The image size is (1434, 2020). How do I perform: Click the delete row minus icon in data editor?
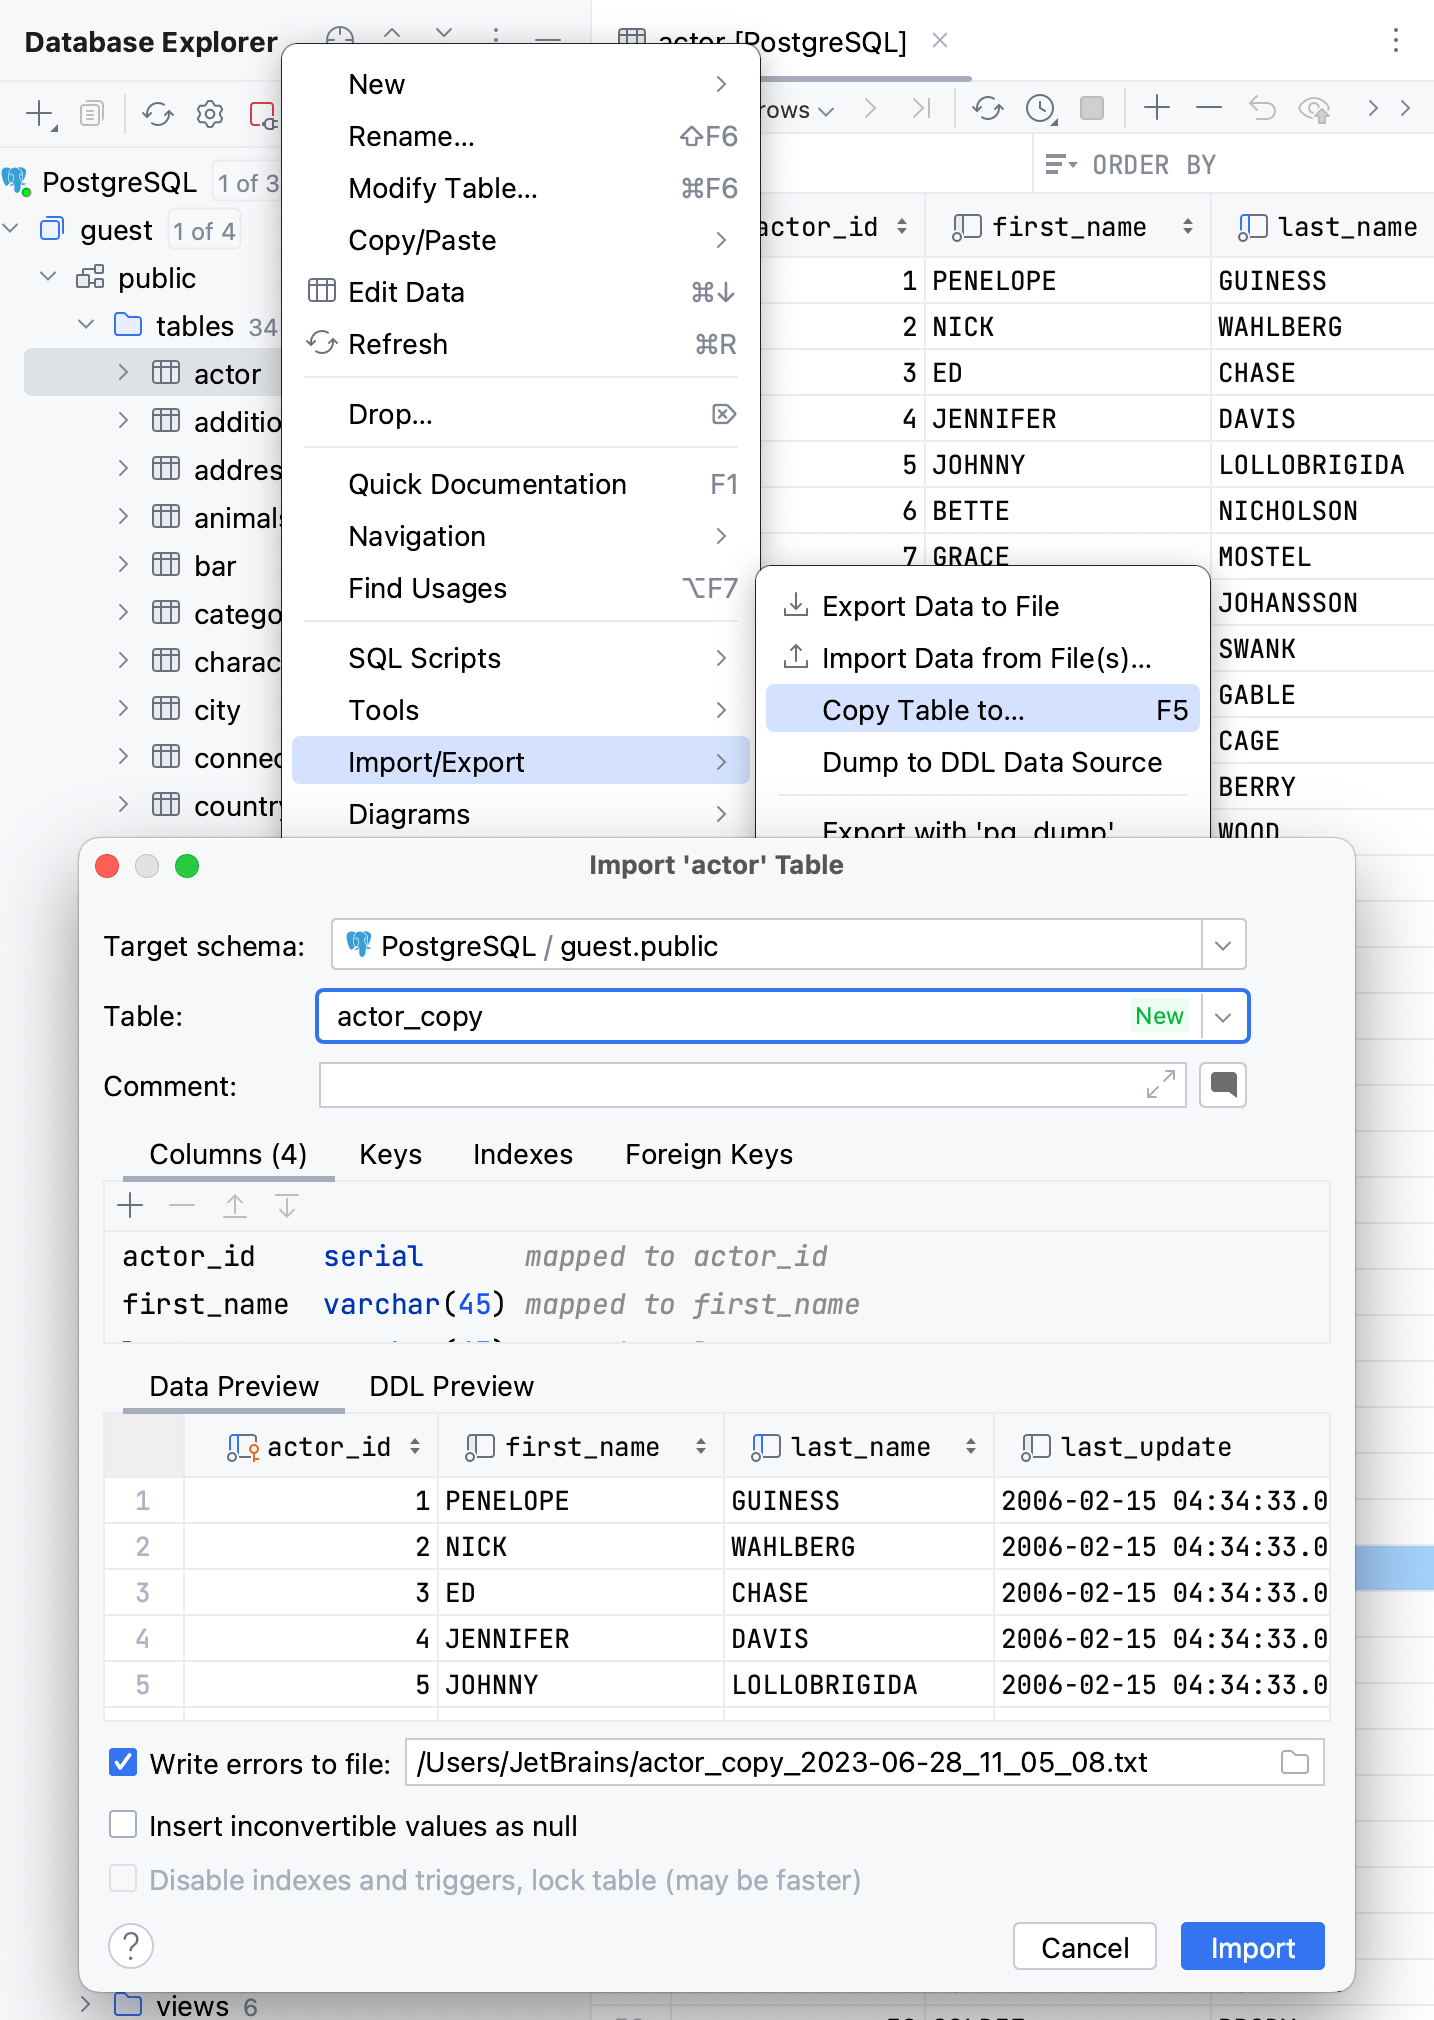pyautogui.click(x=1209, y=108)
